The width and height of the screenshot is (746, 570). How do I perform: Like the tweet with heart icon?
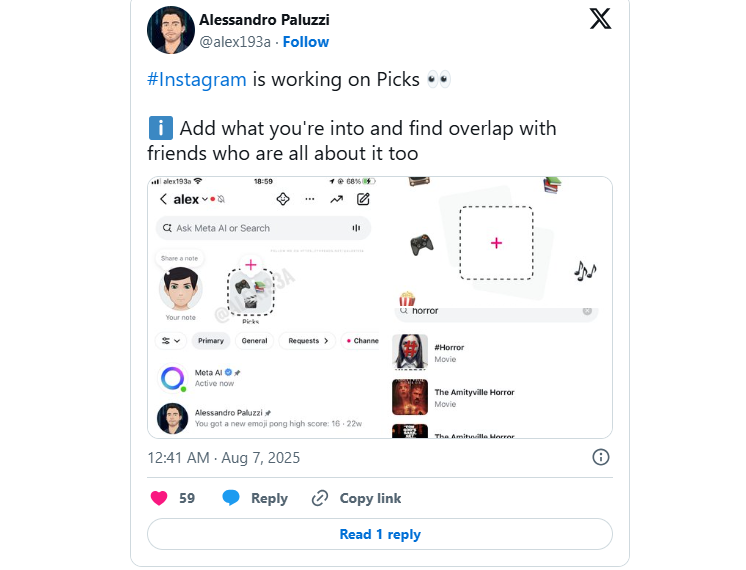click(x=159, y=498)
